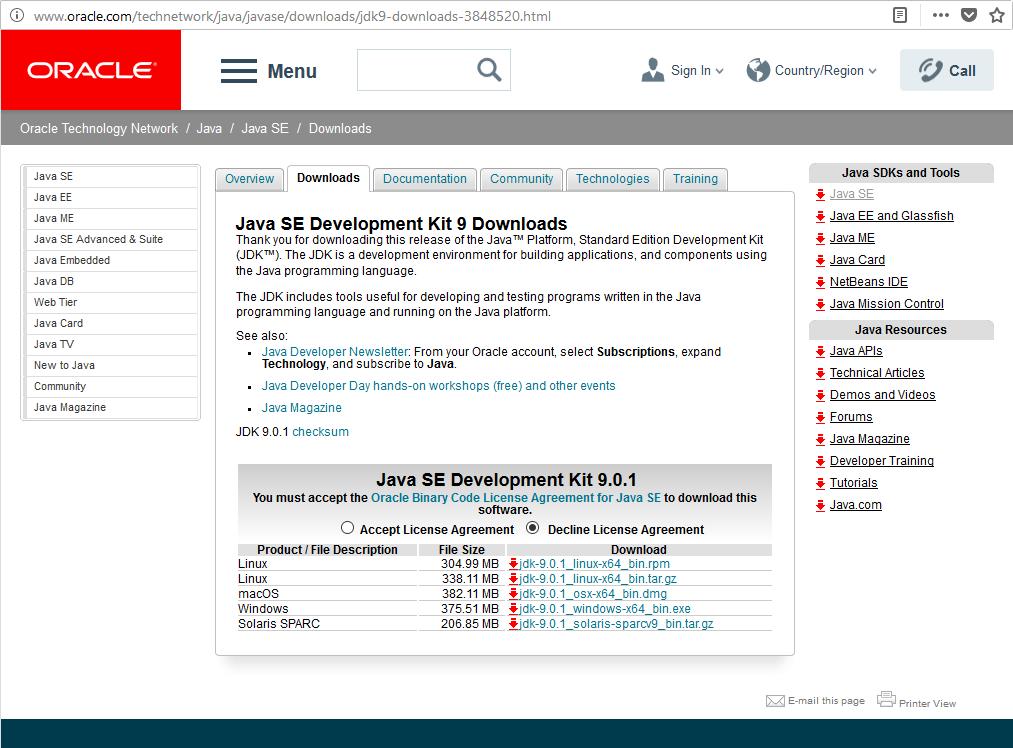Open Demos and Videos link
This screenshot has width=1013, height=748.
pyautogui.click(x=882, y=395)
